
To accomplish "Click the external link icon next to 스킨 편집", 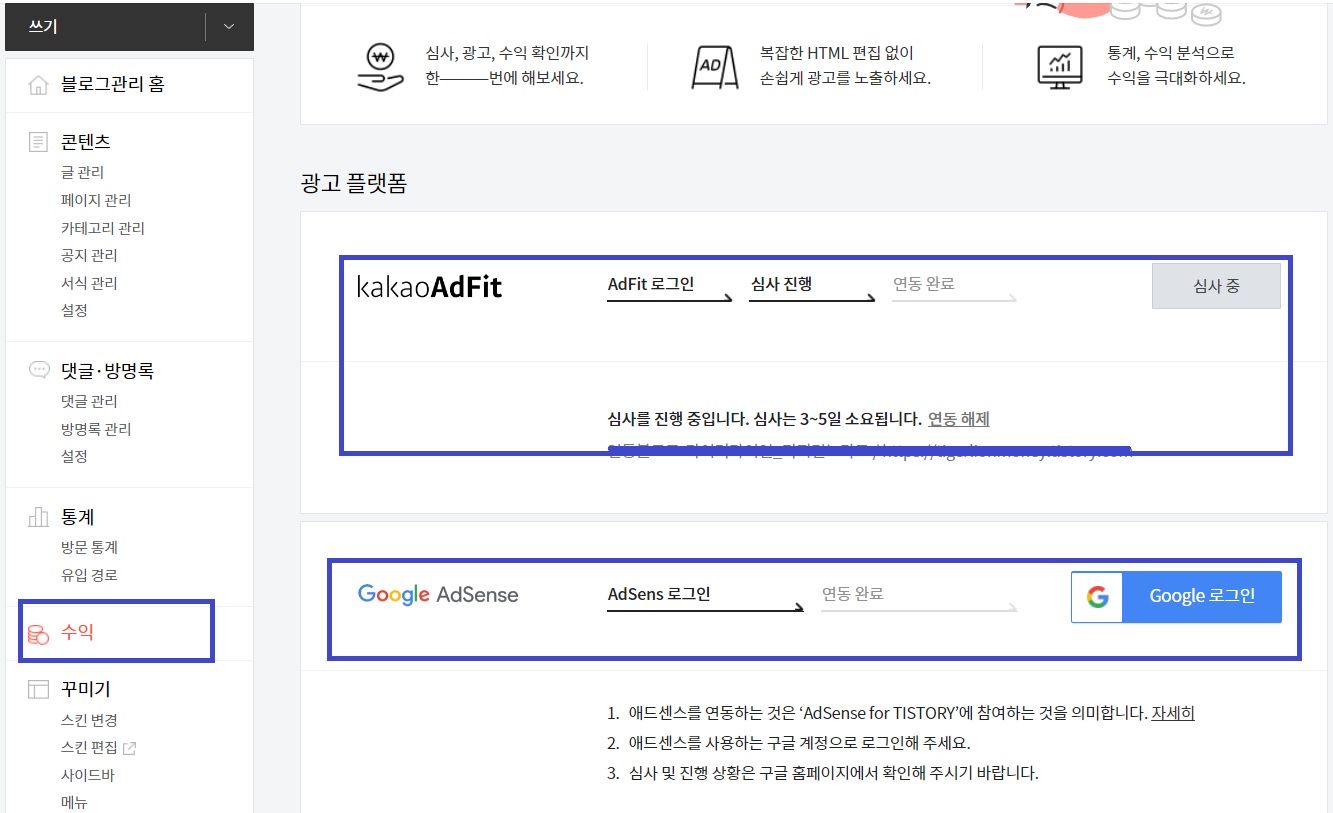I will [x=129, y=748].
